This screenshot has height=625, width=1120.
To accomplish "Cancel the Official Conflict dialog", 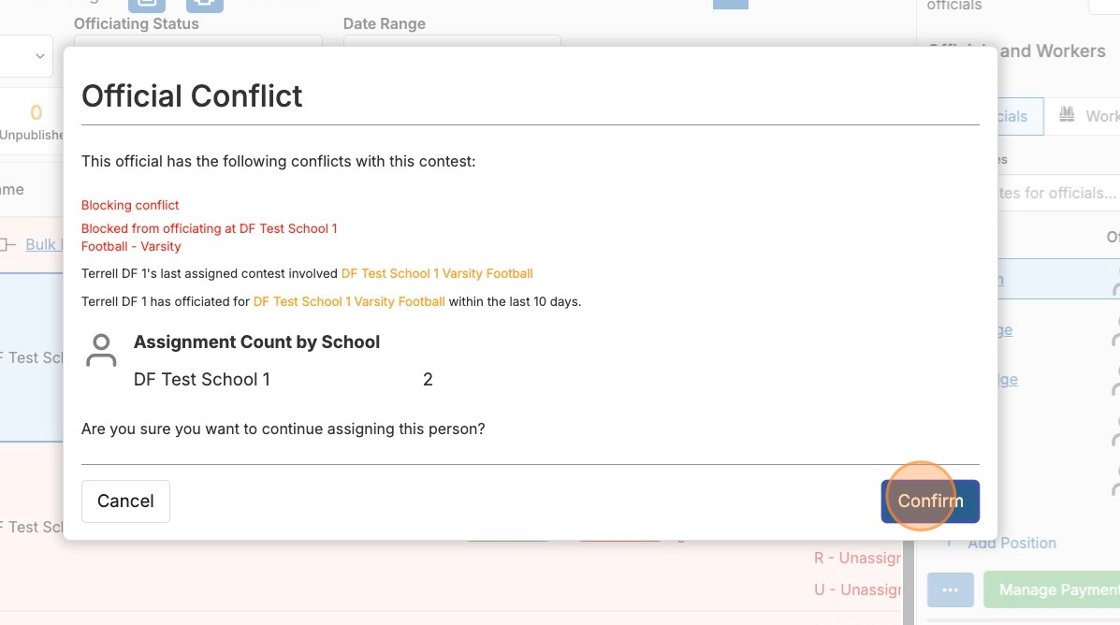I will (x=125, y=501).
